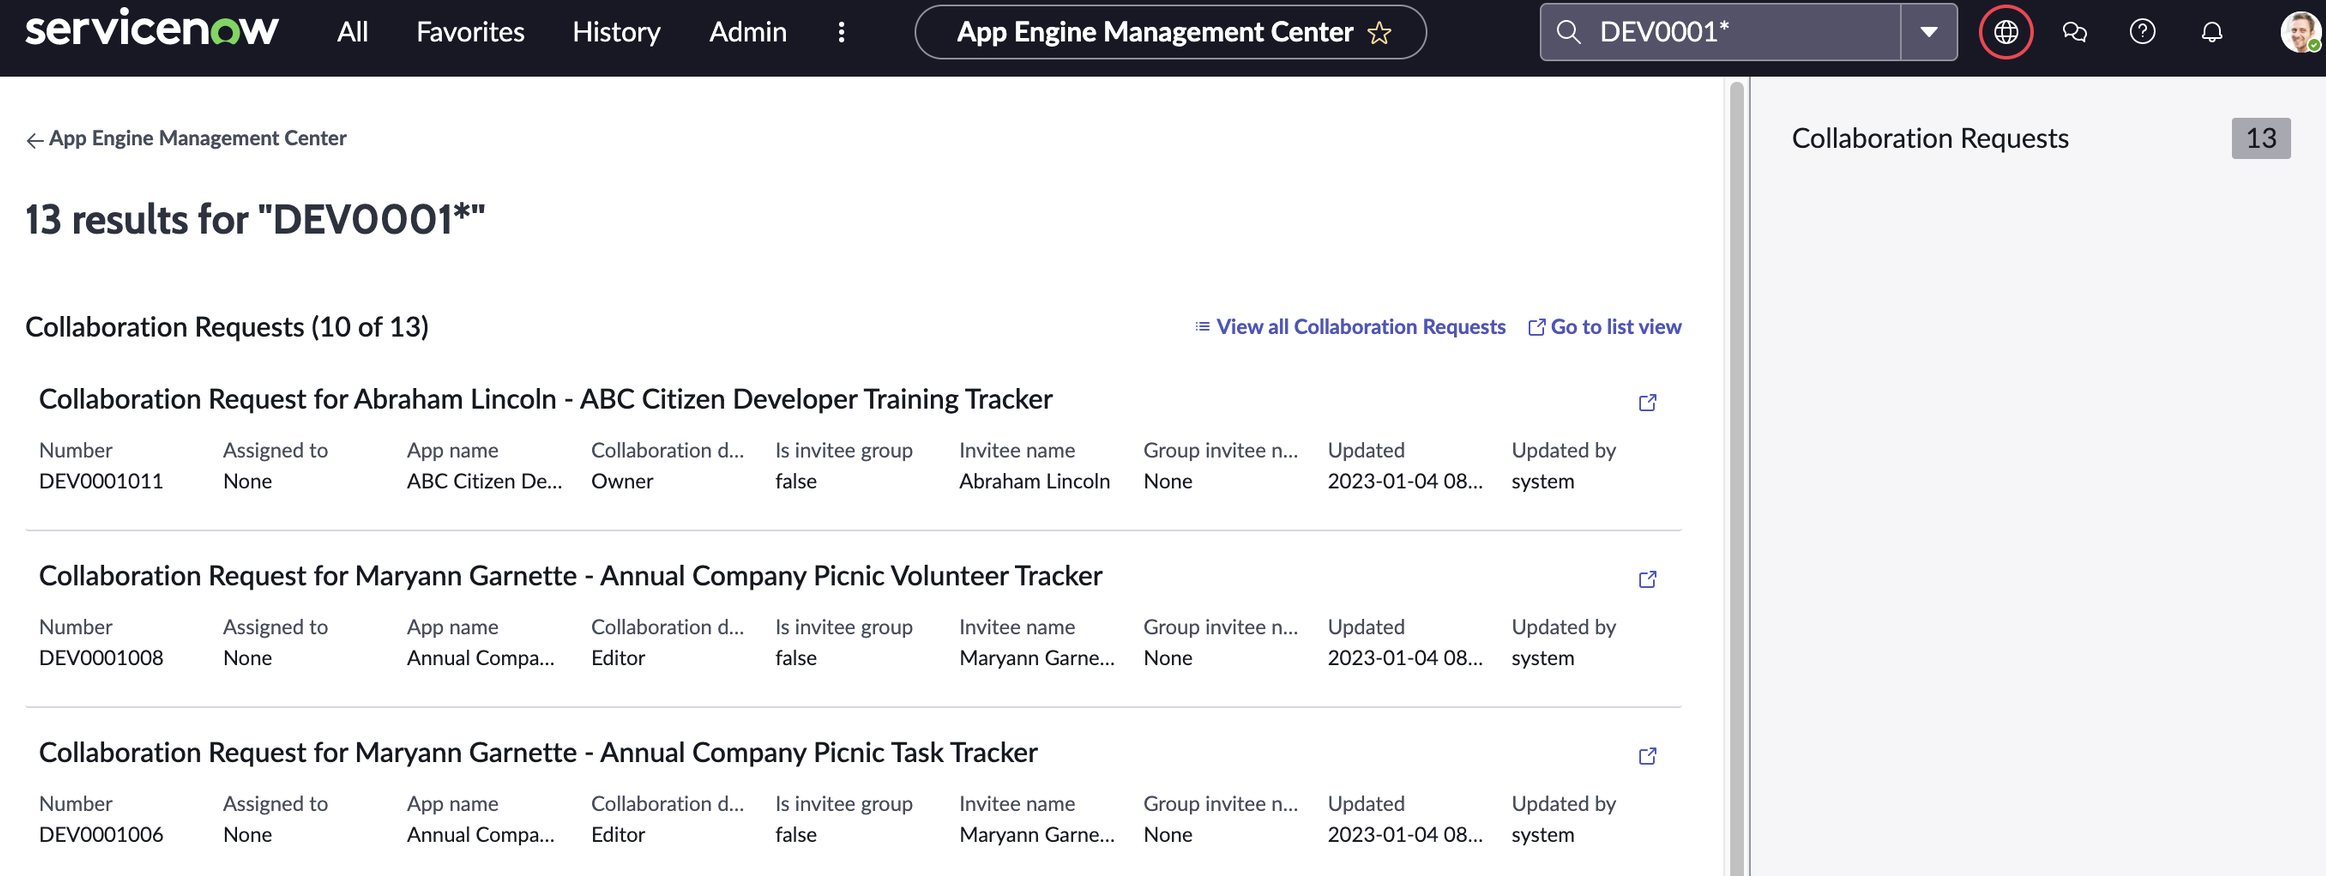Go back to App Engine Management Center
The width and height of the screenshot is (2326, 876).
point(186,138)
